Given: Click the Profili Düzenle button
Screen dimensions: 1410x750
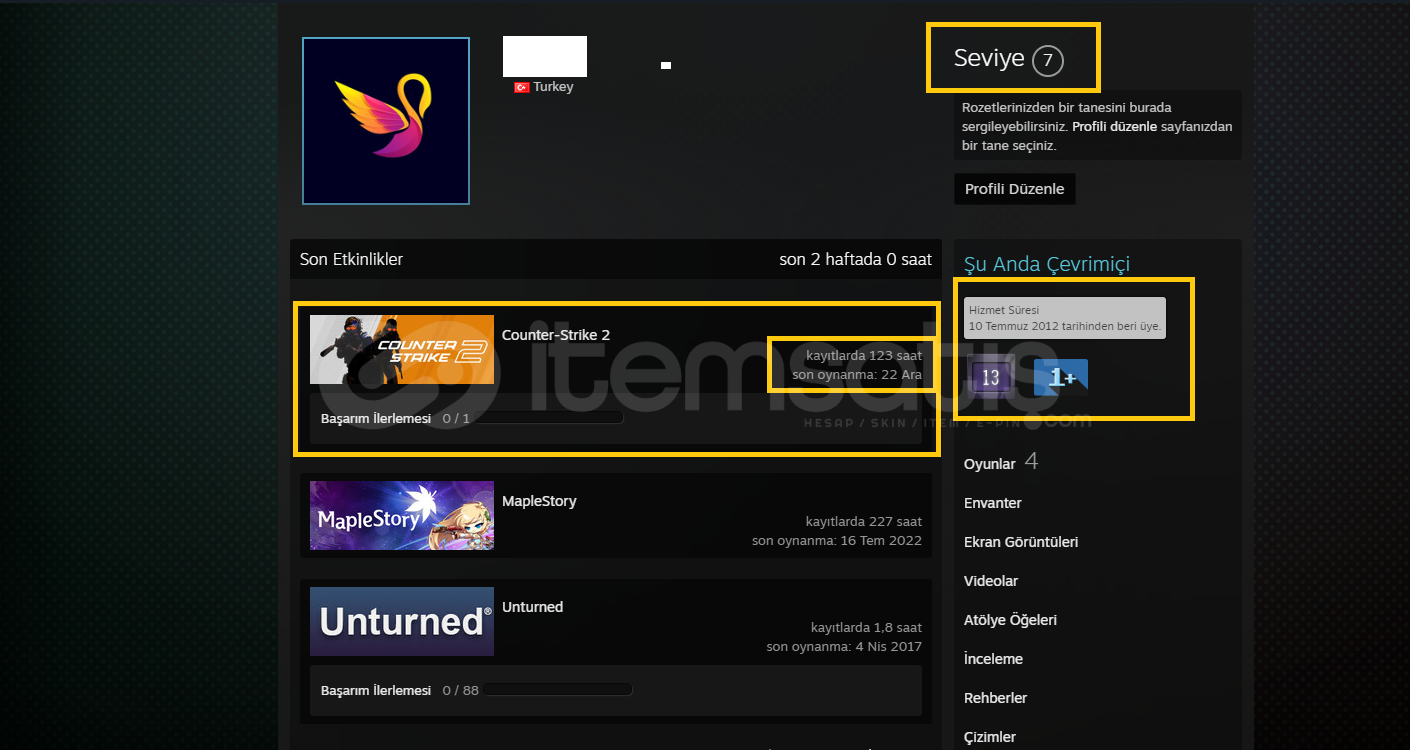Looking at the screenshot, I should coord(1015,189).
